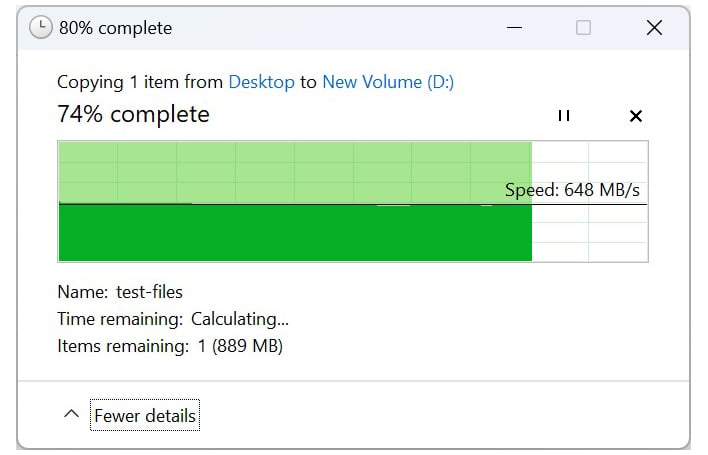Open the New Volume (D:) destination link
Screen dimensions: 708x455
388,82
